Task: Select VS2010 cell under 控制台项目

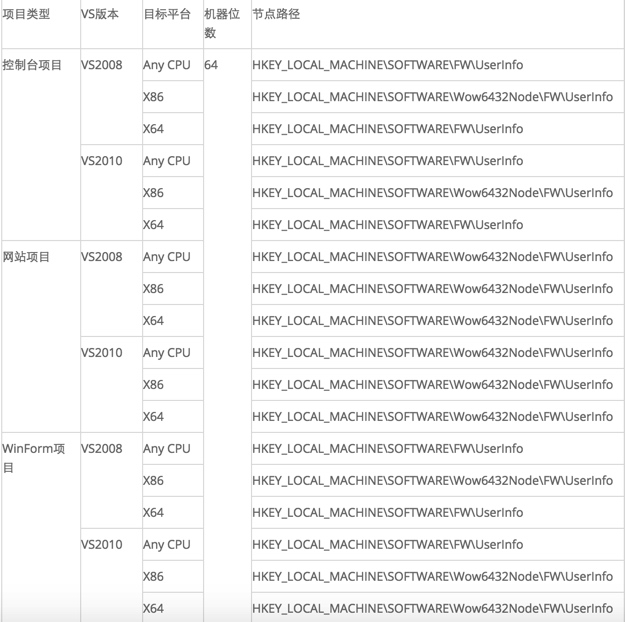Action: click(111, 193)
